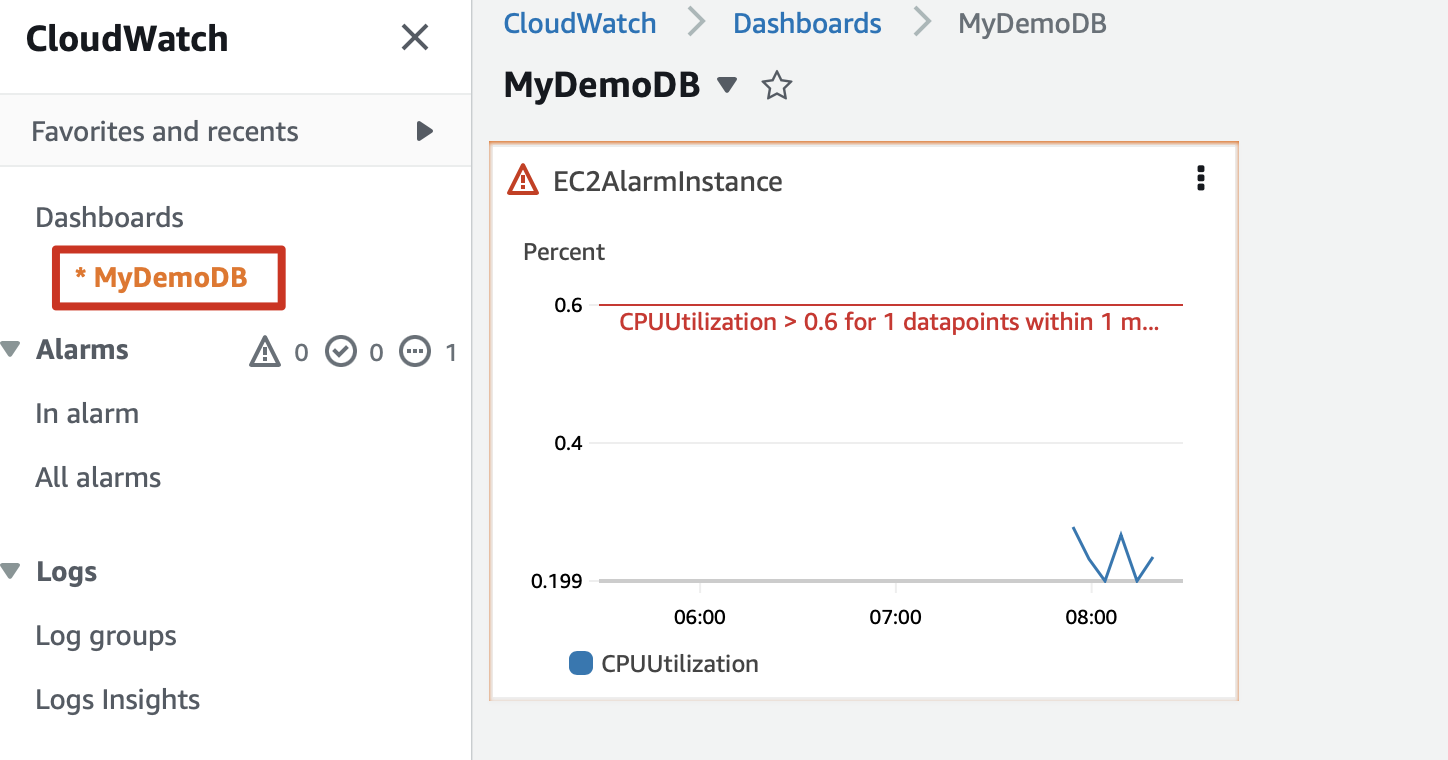Viewport: 1448px width, 760px height.
Task: Collapse the Alarms section triangle
Action: click(11, 350)
